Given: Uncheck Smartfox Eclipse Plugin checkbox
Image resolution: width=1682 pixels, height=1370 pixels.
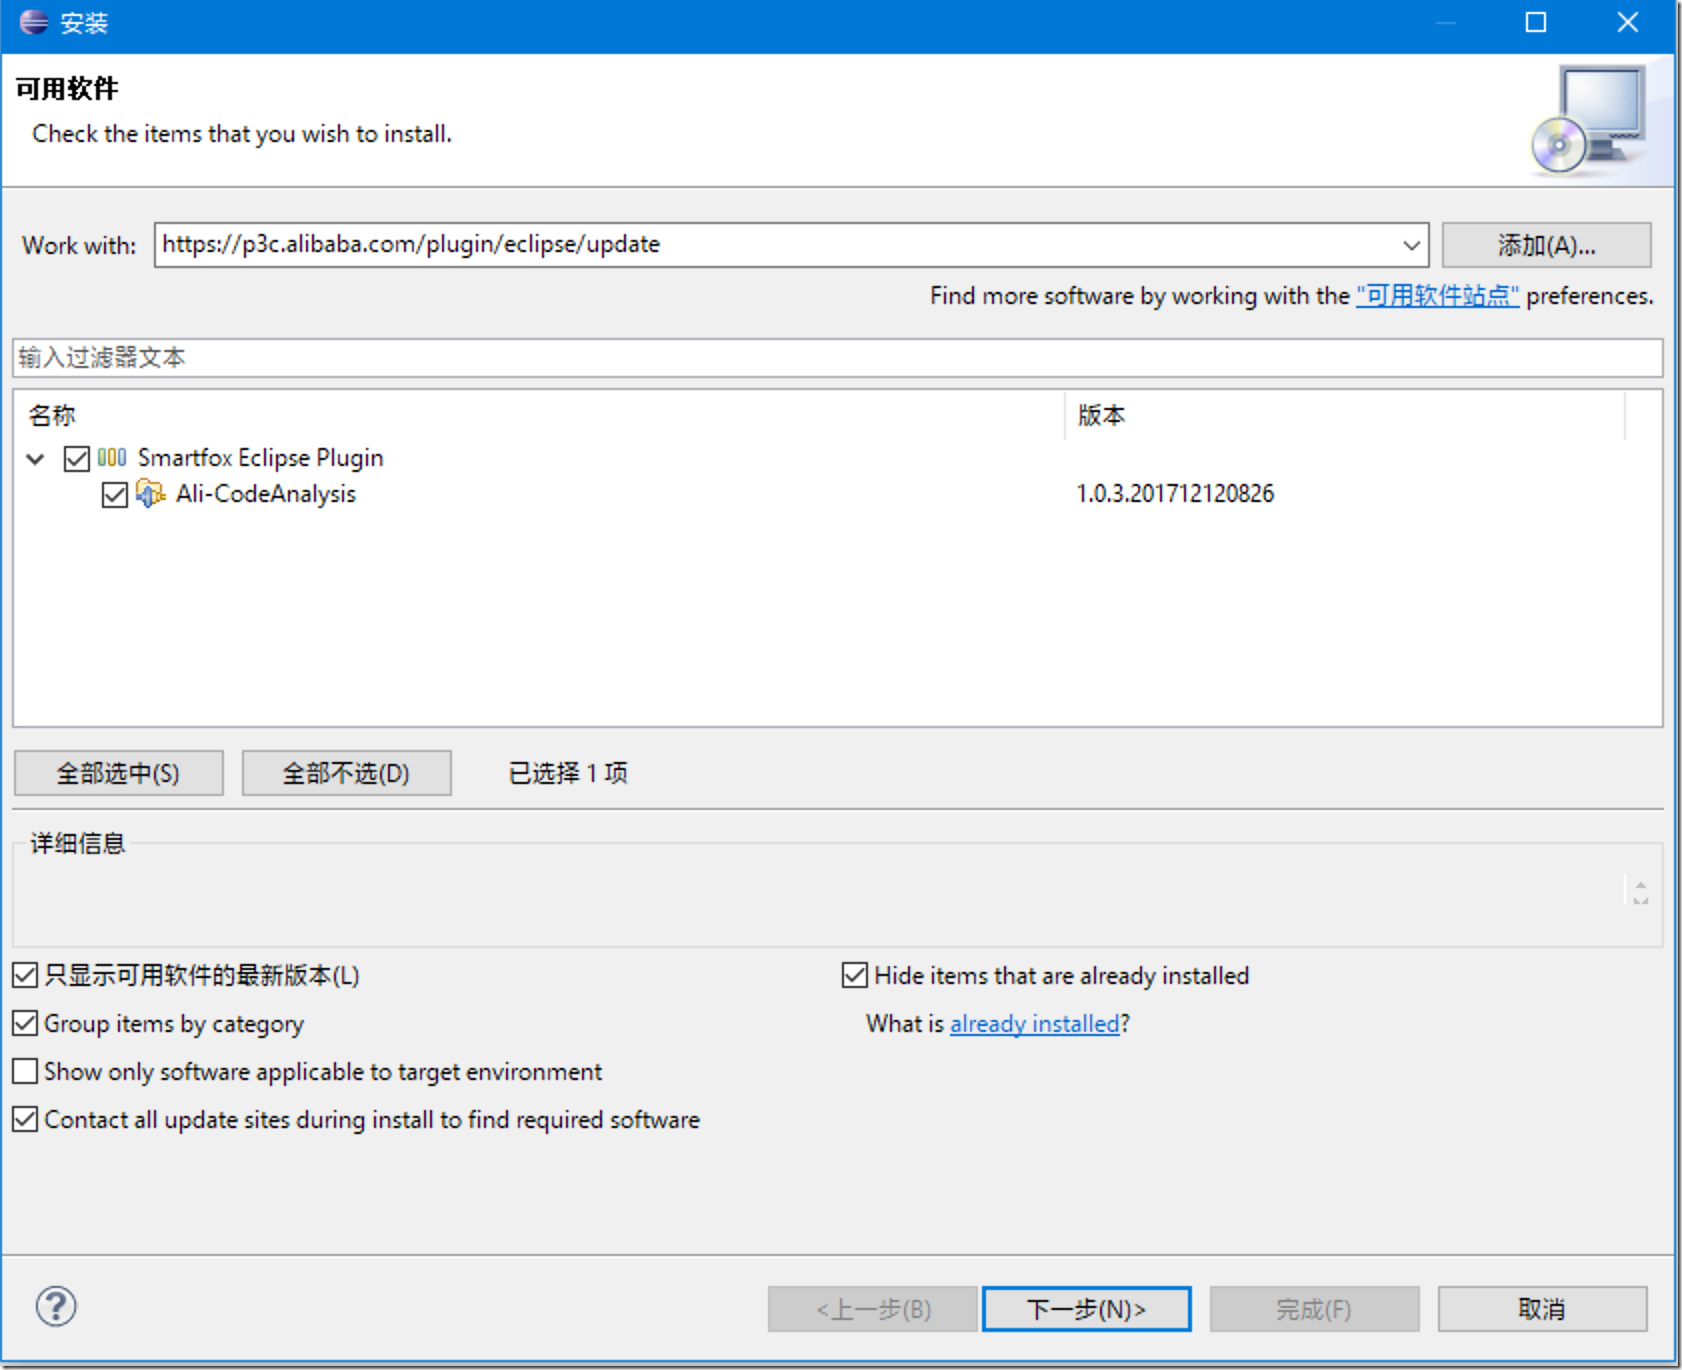Looking at the screenshot, I should [x=77, y=458].
